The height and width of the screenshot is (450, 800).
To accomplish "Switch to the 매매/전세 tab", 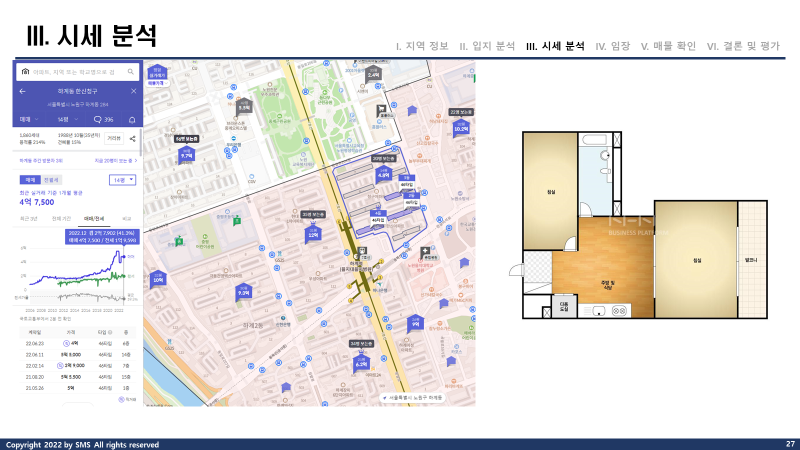I will pyautogui.click(x=94, y=219).
